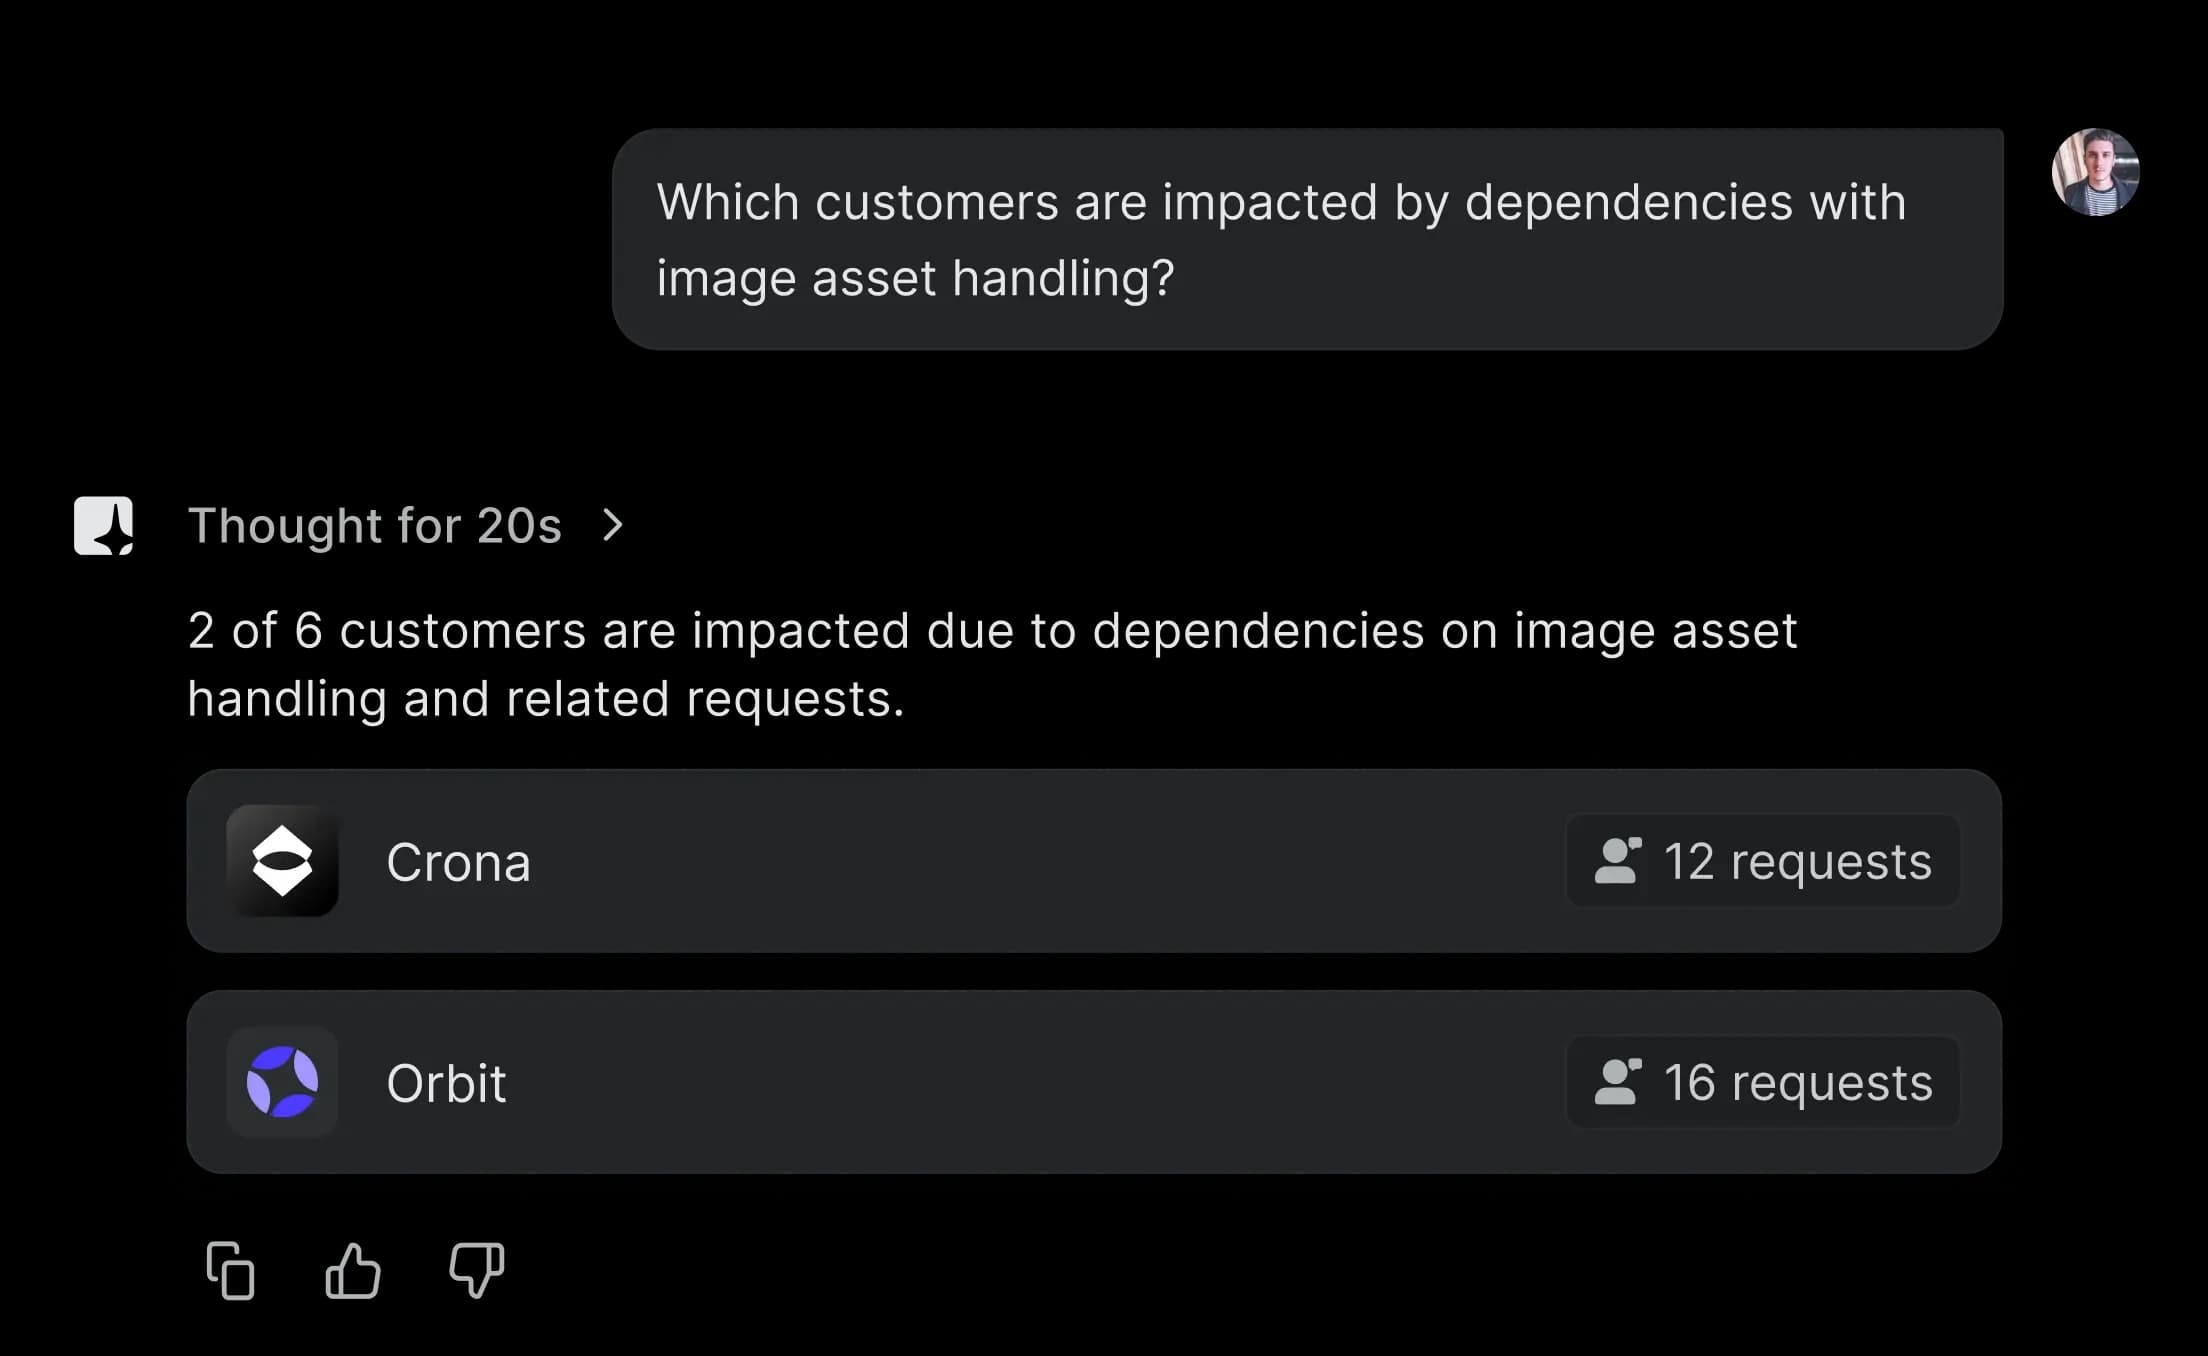The image size is (2208, 1356).
Task: Click the "Orbit" customer name
Action: point(447,1083)
